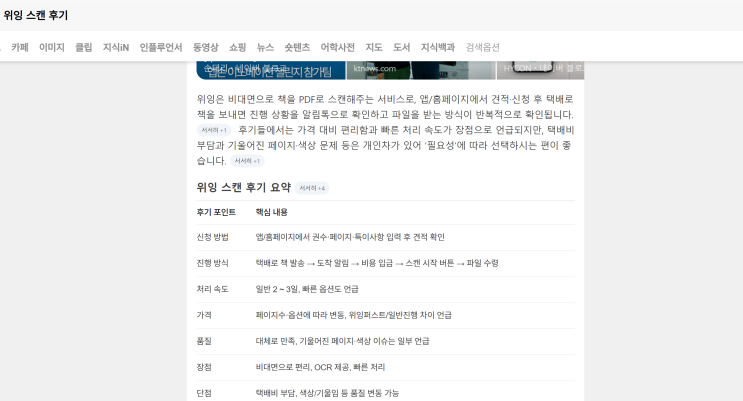The image size is (743, 401).
Task: Select the 지식iN tab
Action: point(116,47)
